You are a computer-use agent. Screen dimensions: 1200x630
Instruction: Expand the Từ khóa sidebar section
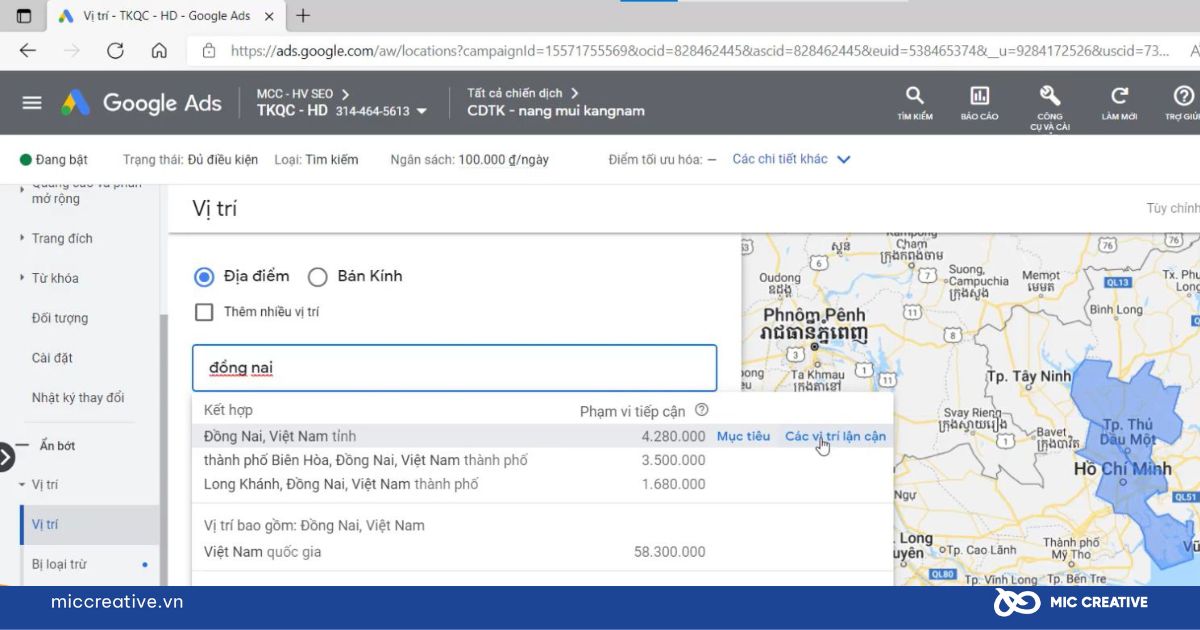(55, 278)
